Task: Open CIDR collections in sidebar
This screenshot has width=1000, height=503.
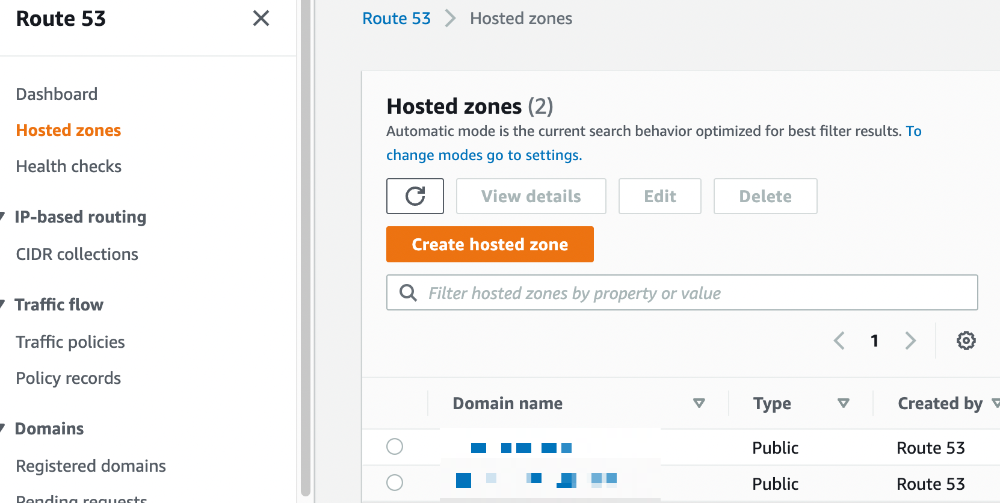Action: (77, 254)
